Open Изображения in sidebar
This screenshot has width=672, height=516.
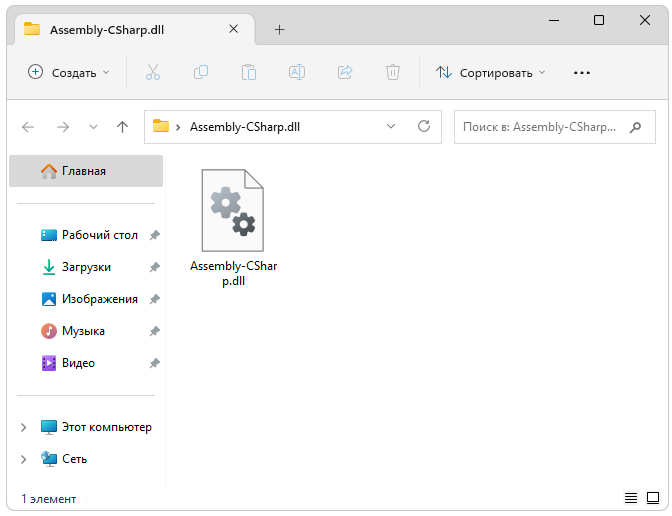(90, 299)
